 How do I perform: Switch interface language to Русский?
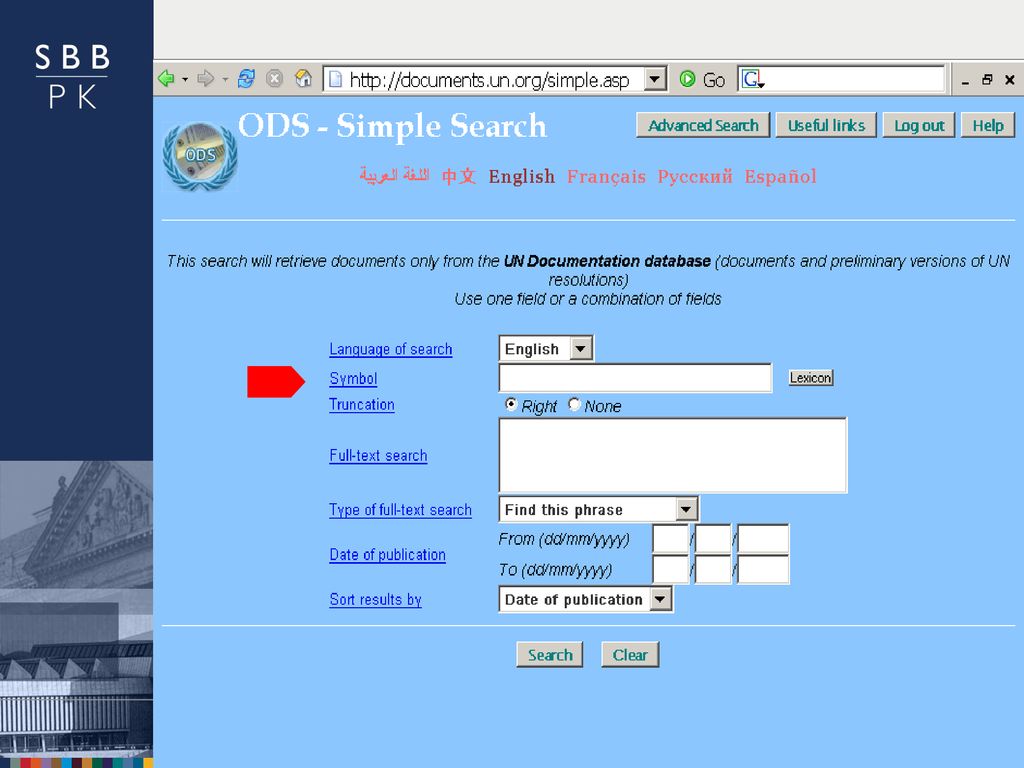[x=695, y=176]
